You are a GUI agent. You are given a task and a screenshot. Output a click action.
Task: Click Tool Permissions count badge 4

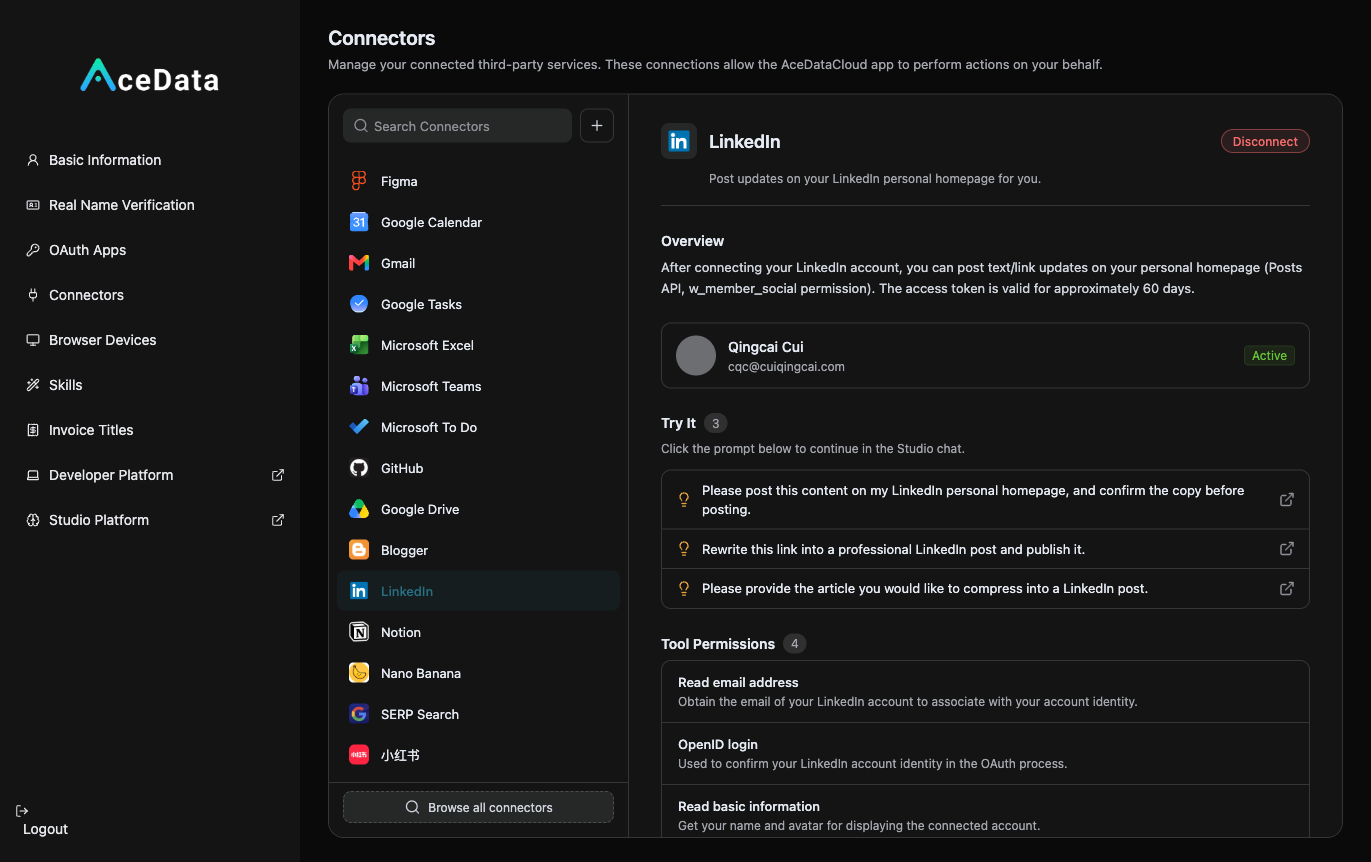click(x=795, y=644)
